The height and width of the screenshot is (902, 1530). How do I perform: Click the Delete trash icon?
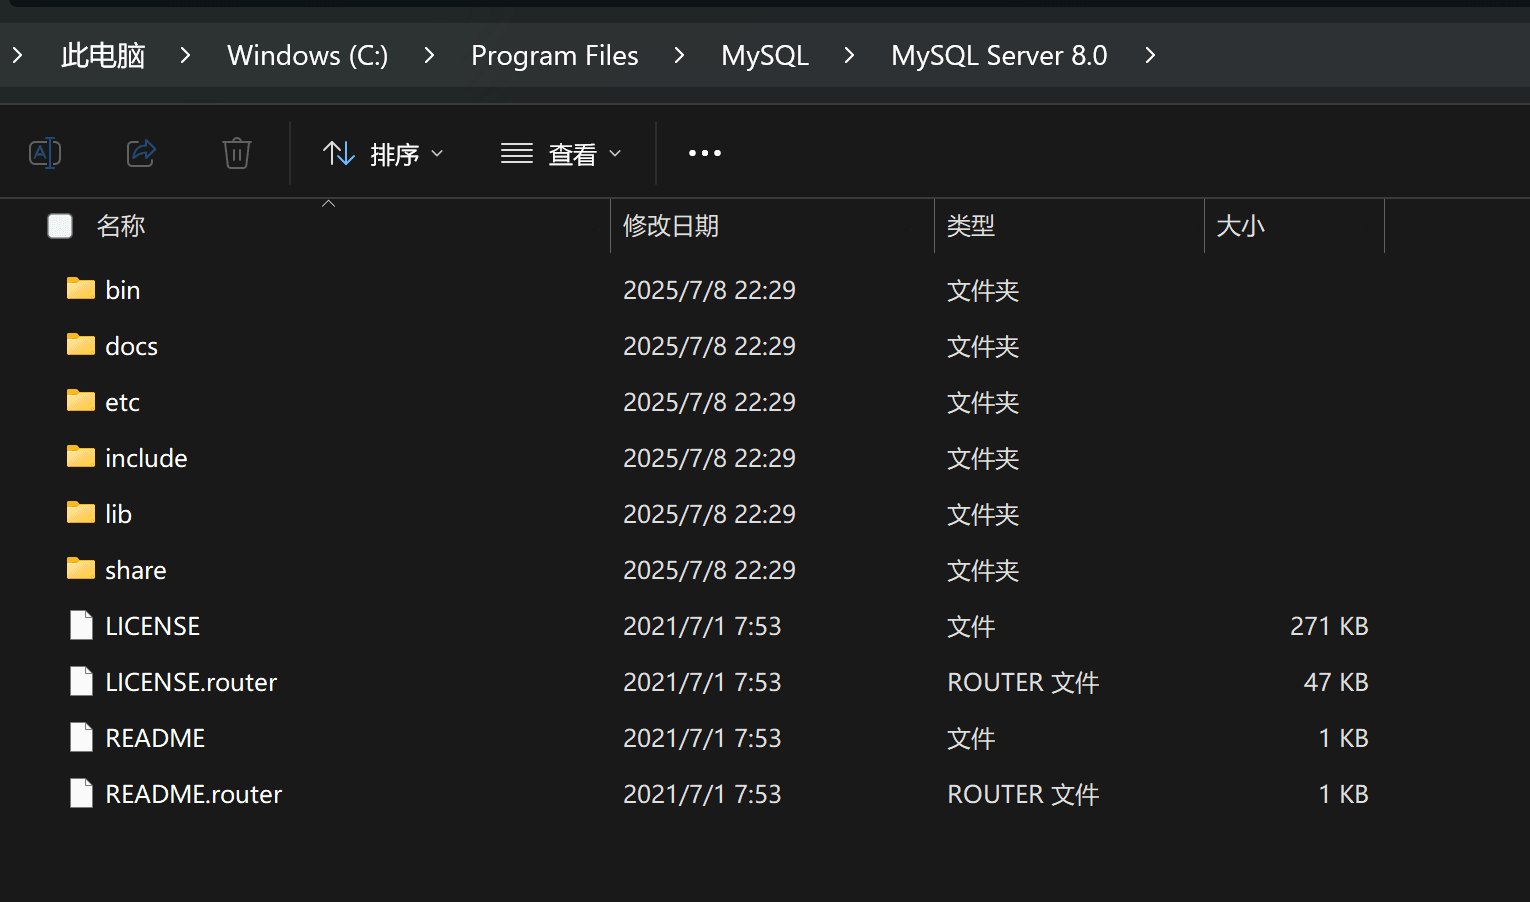coord(236,153)
